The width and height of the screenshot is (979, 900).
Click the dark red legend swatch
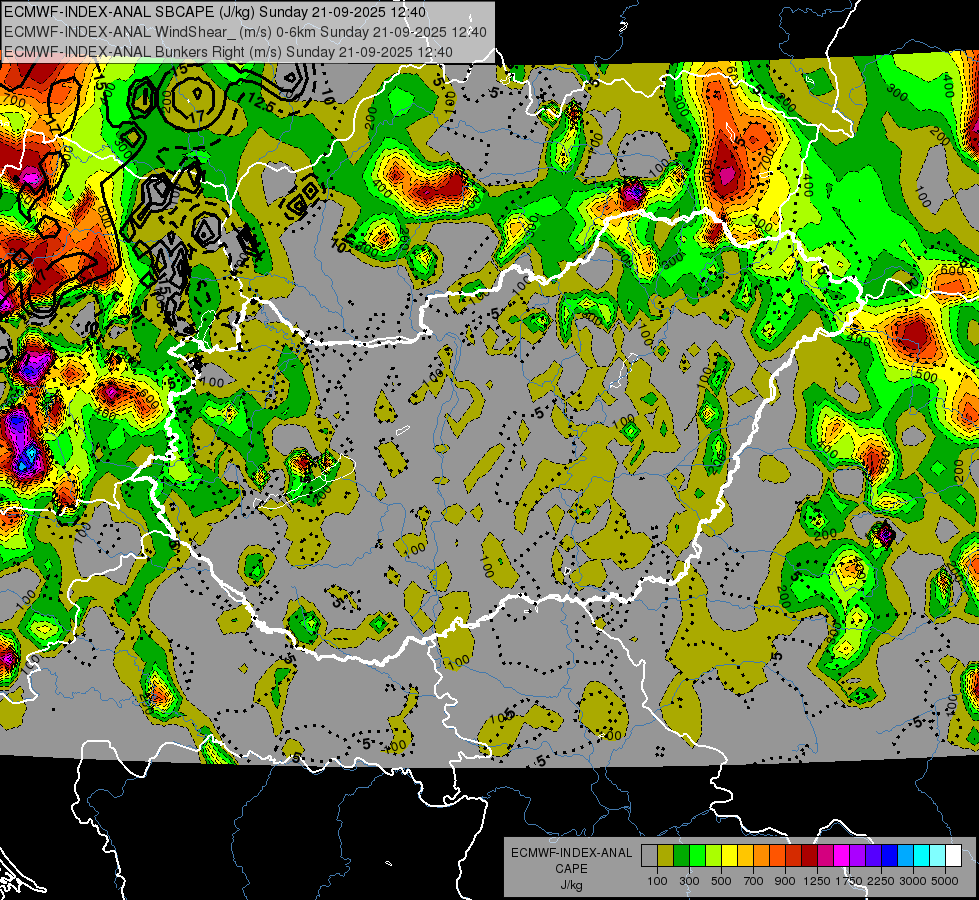pyautogui.click(x=809, y=856)
